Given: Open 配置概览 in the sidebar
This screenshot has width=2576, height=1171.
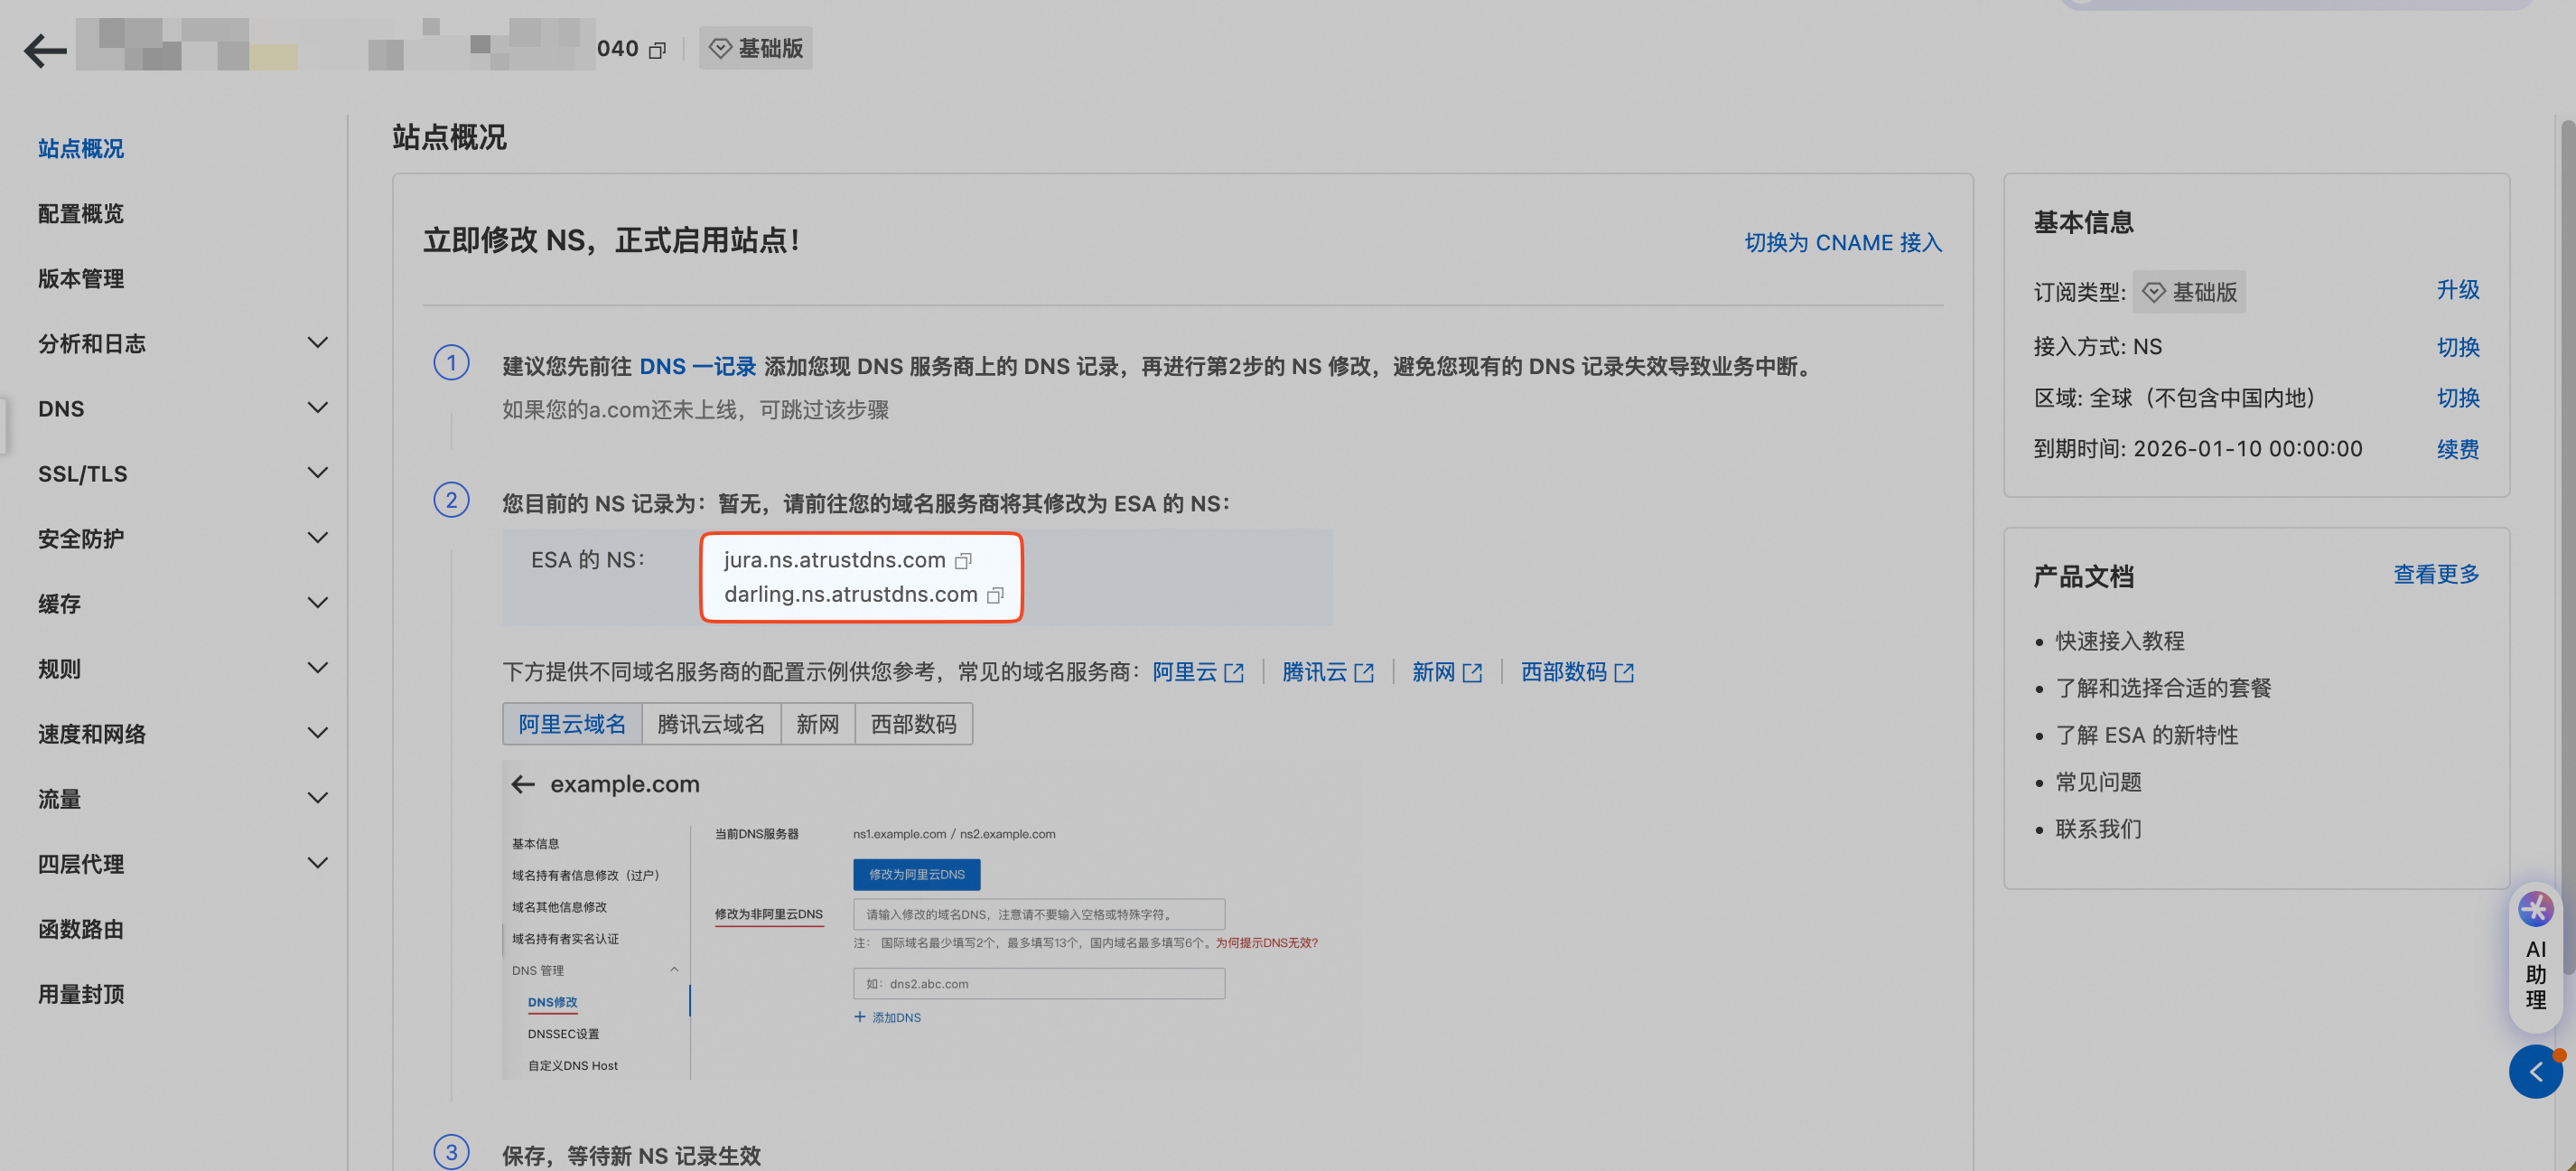Looking at the screenshot, I should [x=81, y=214].
